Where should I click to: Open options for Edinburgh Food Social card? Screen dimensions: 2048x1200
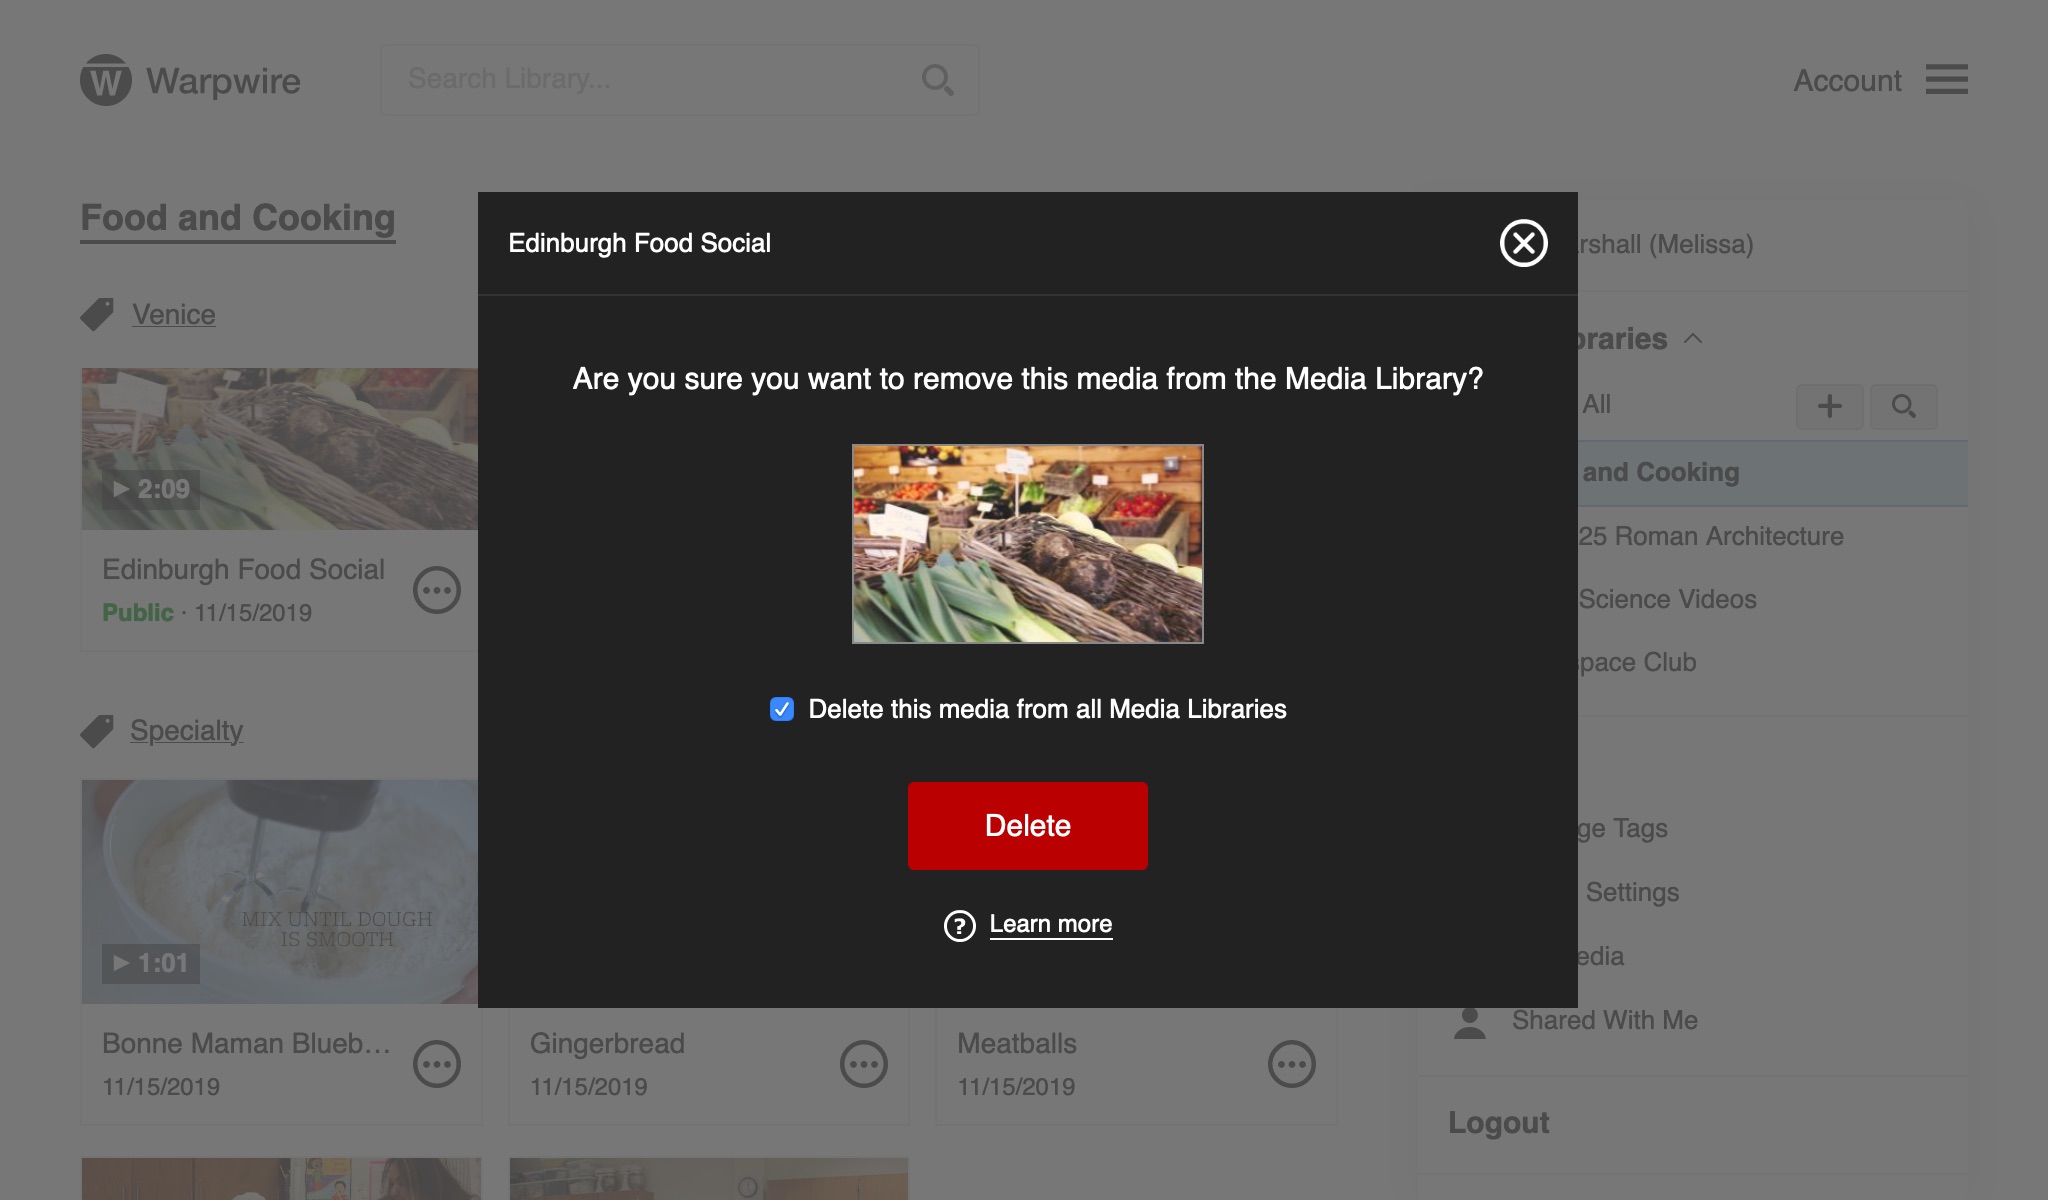tap(437, 590)
